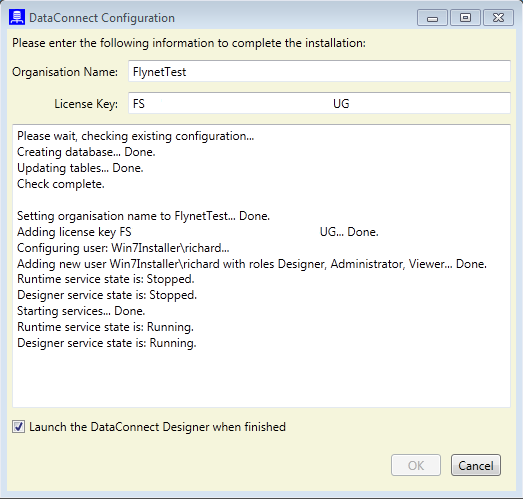
Task: Click the DataConnect app icon in title bar
Action: [17, 17]
